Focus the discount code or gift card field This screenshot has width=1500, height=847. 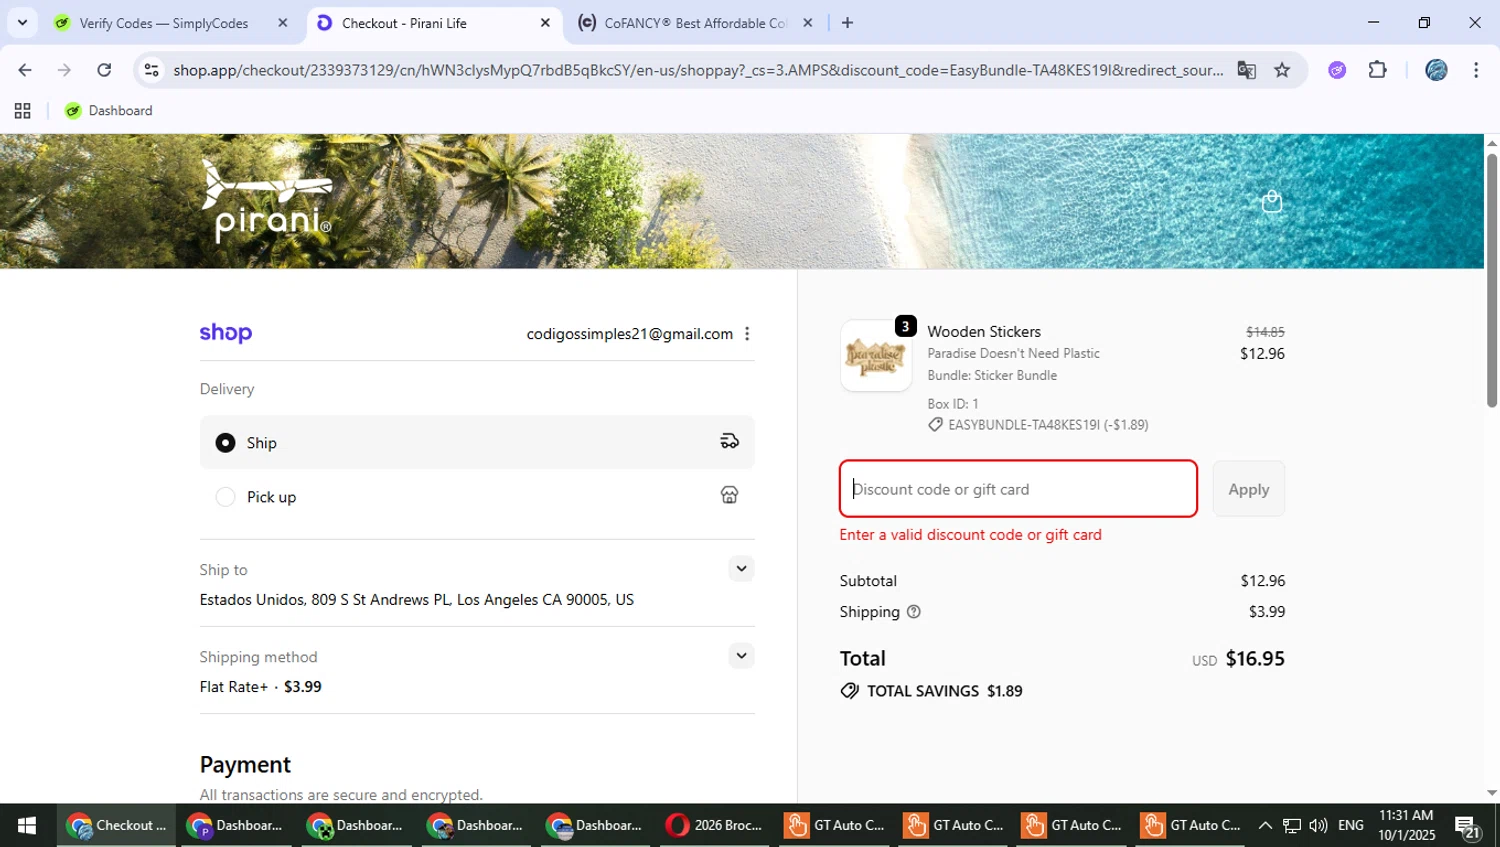tap(1019, 489)
